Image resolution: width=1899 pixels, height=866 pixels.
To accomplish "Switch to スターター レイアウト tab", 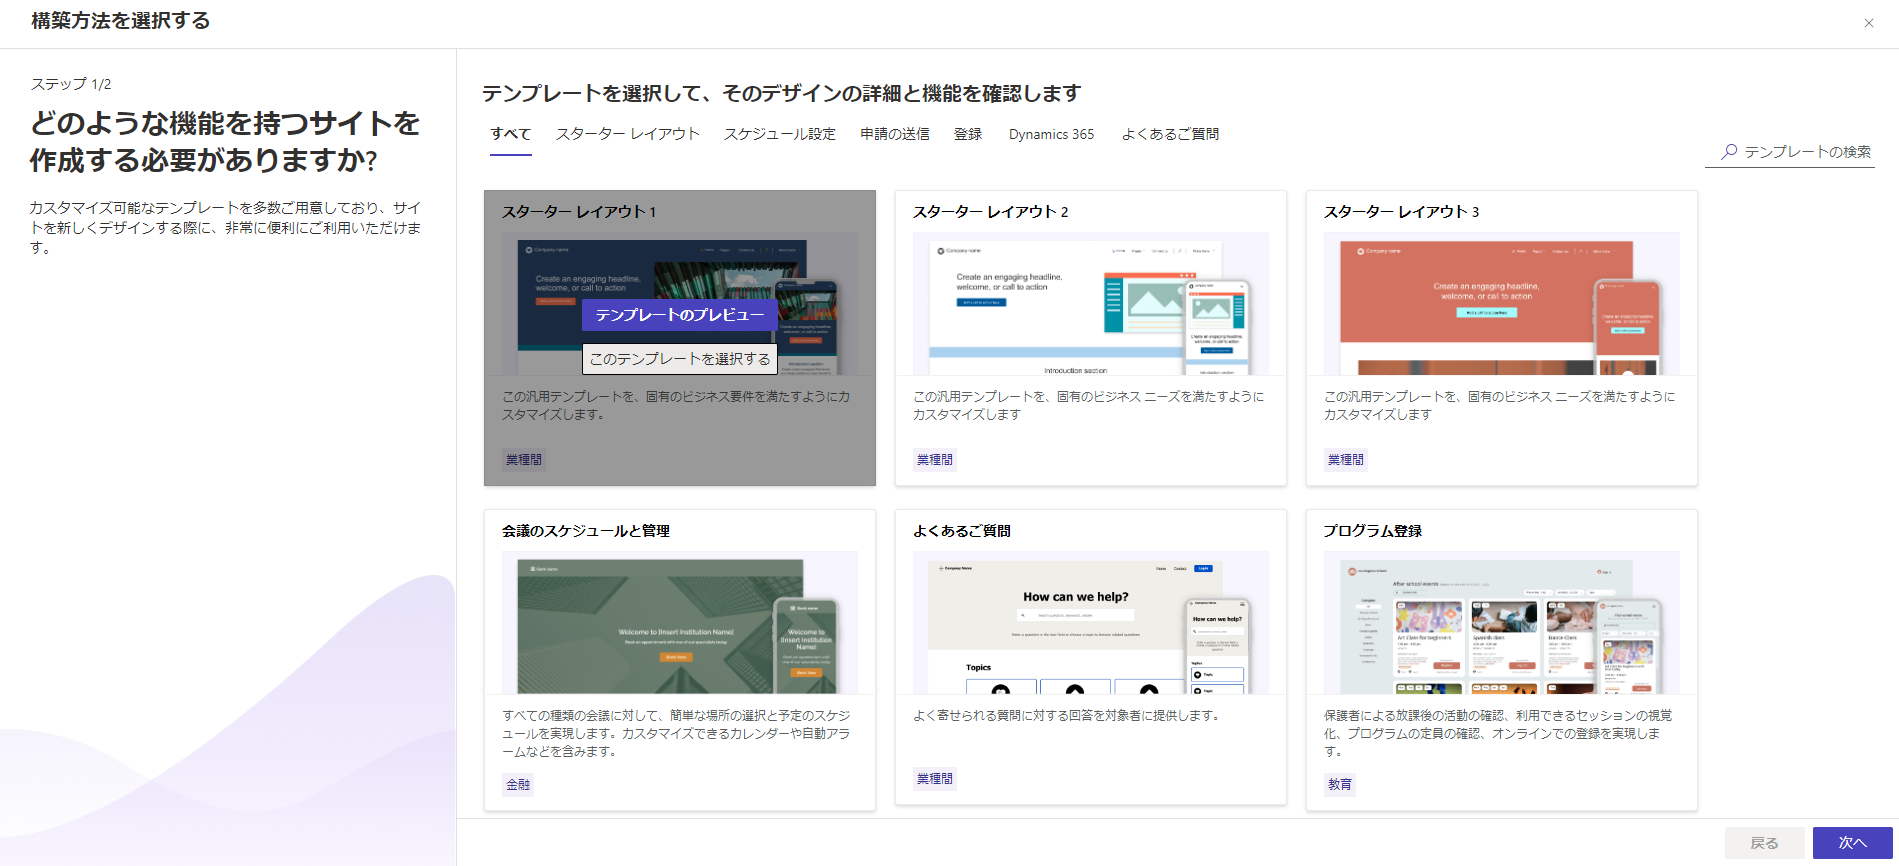I will pyautogui.click(x=627, y=134).
